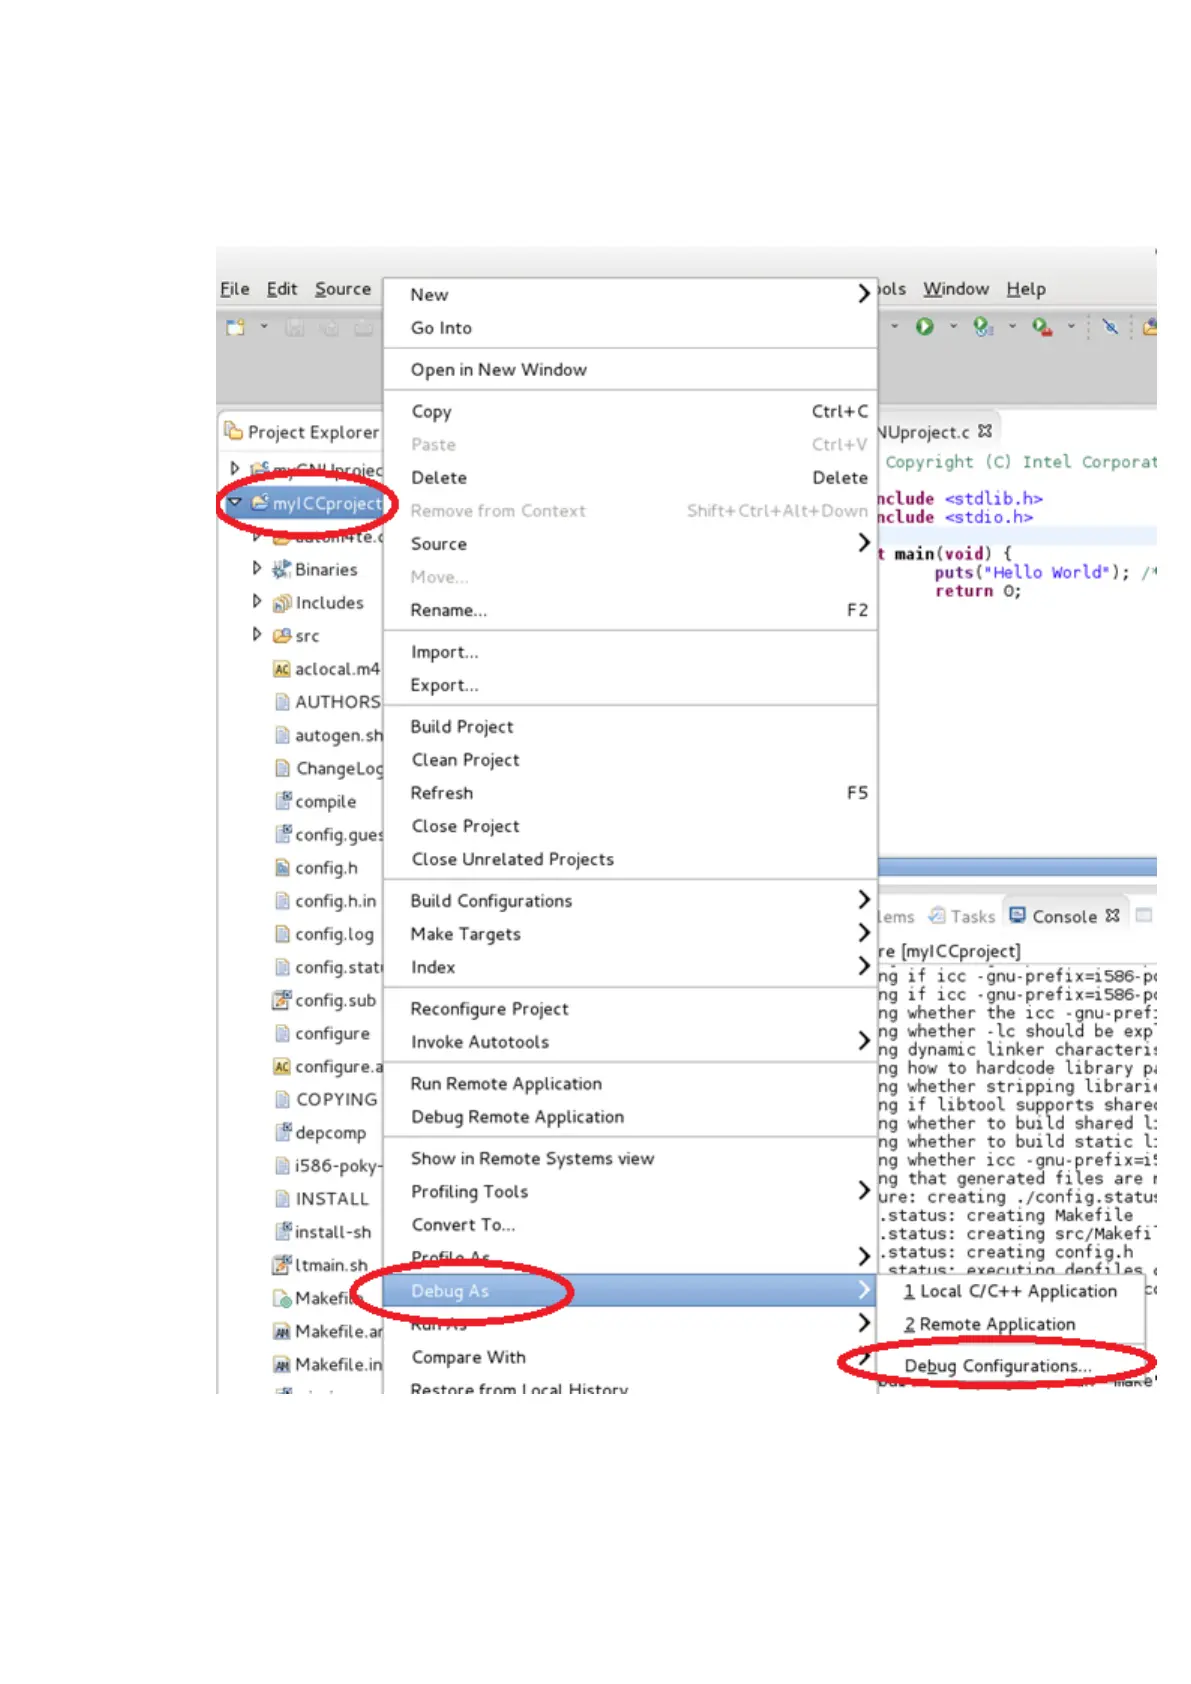Click the External Tools run icon
This screenshot has height=1684, width=1191.
(x=1042, y=327)
